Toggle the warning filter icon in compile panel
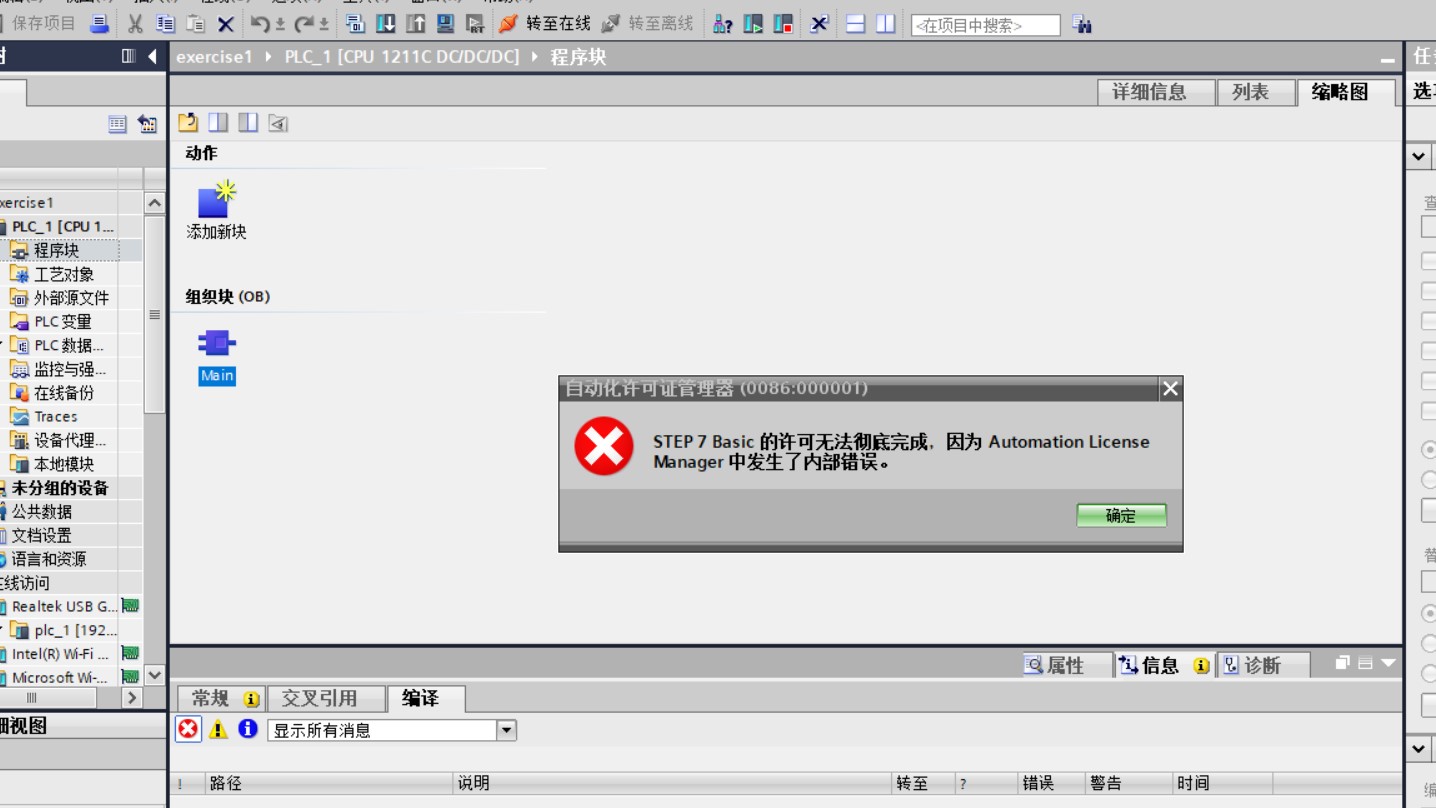 [x=218, y=729]
